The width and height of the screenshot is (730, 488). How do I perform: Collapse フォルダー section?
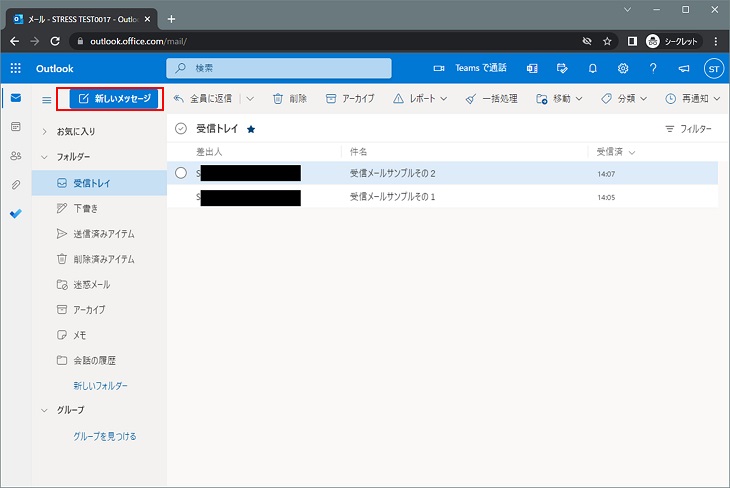pos(44,157)
